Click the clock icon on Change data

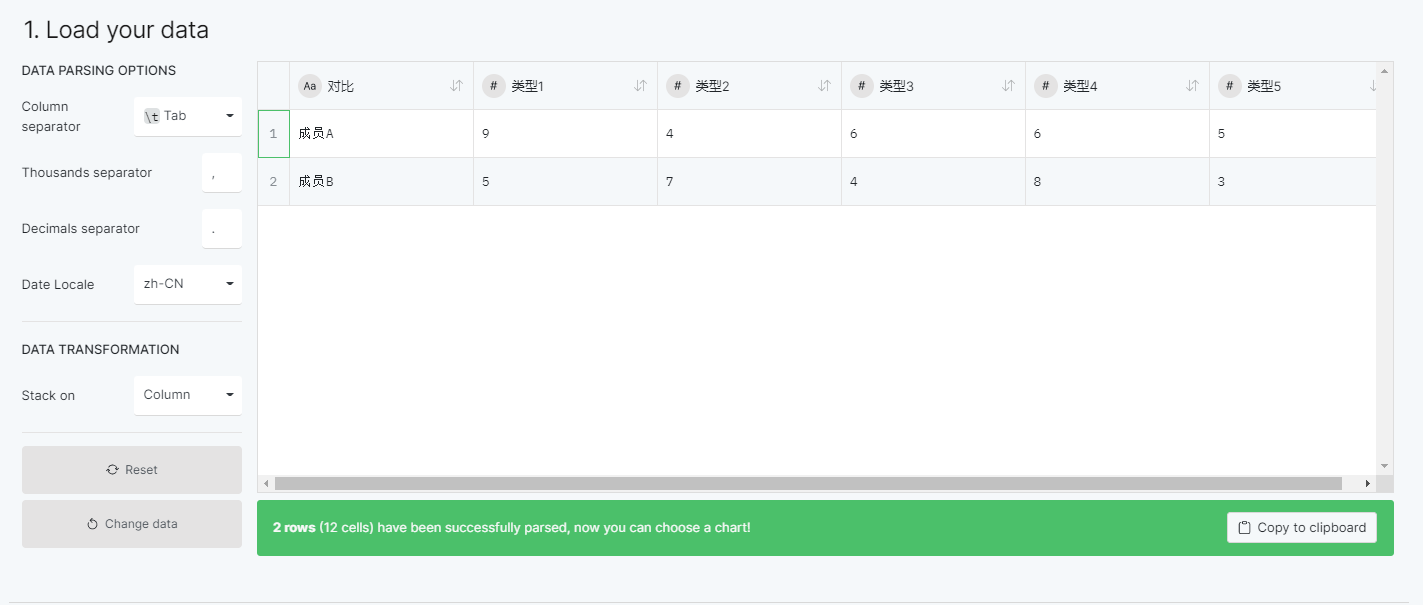93,523
